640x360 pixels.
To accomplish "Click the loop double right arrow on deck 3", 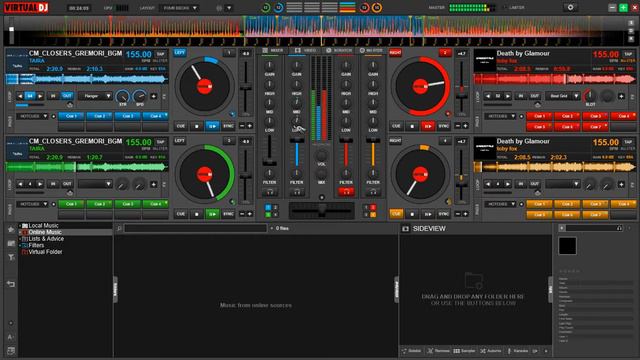I will (x=40, y=184).
